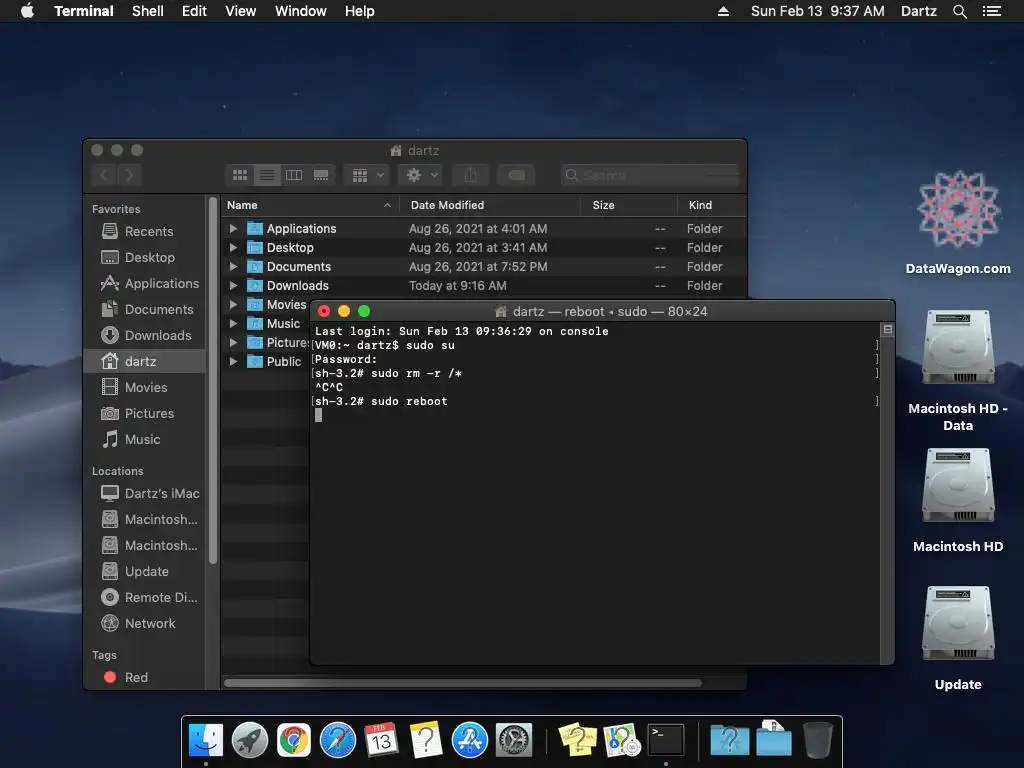Screen dimensions: 1024x768
Task: Click the eject icon in menu bar
Action: coord(723,11)
